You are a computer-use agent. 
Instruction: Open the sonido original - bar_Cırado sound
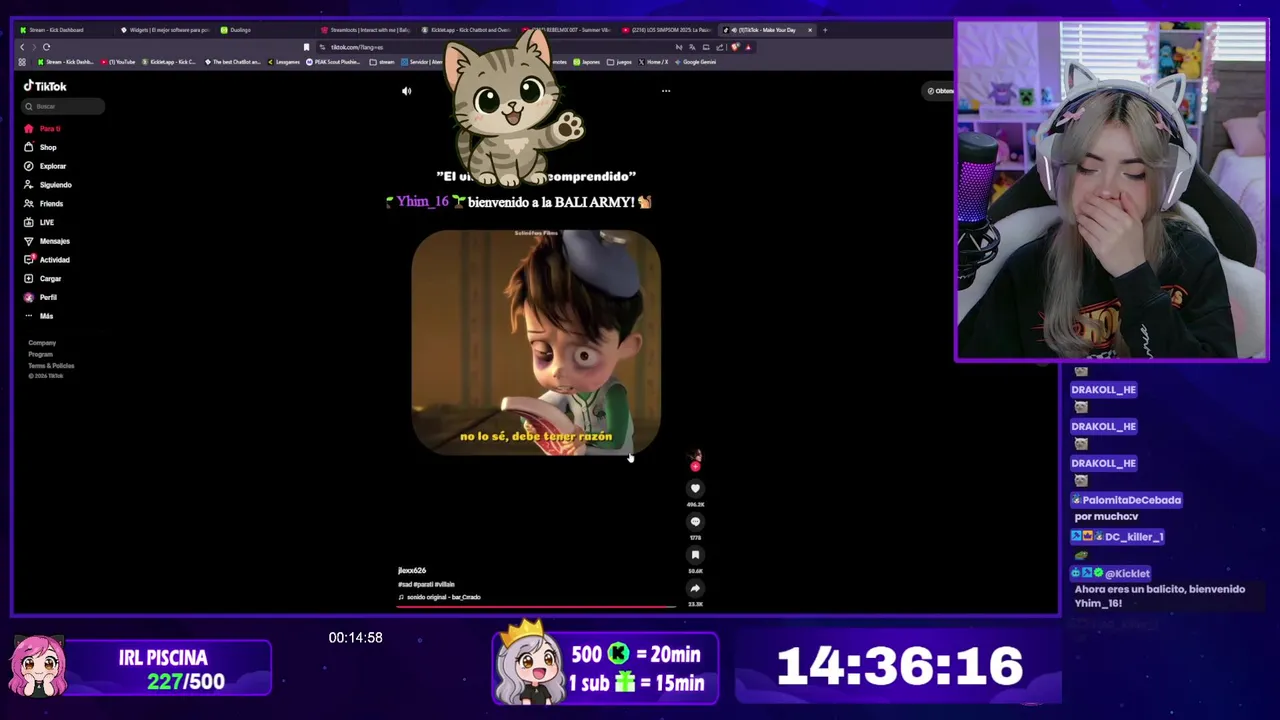tap(440, 597)
